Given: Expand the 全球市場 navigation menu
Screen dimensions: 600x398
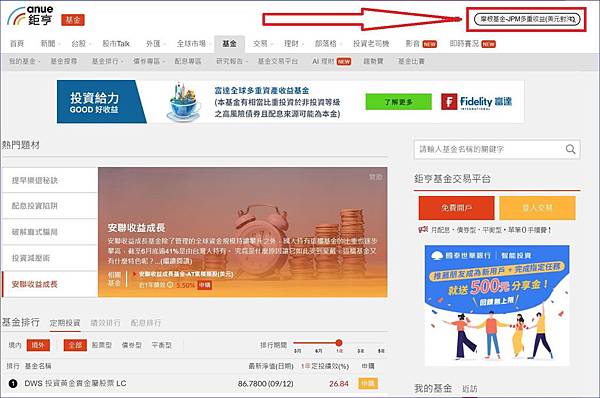Looking at the screenshot, I should [194, 44].
